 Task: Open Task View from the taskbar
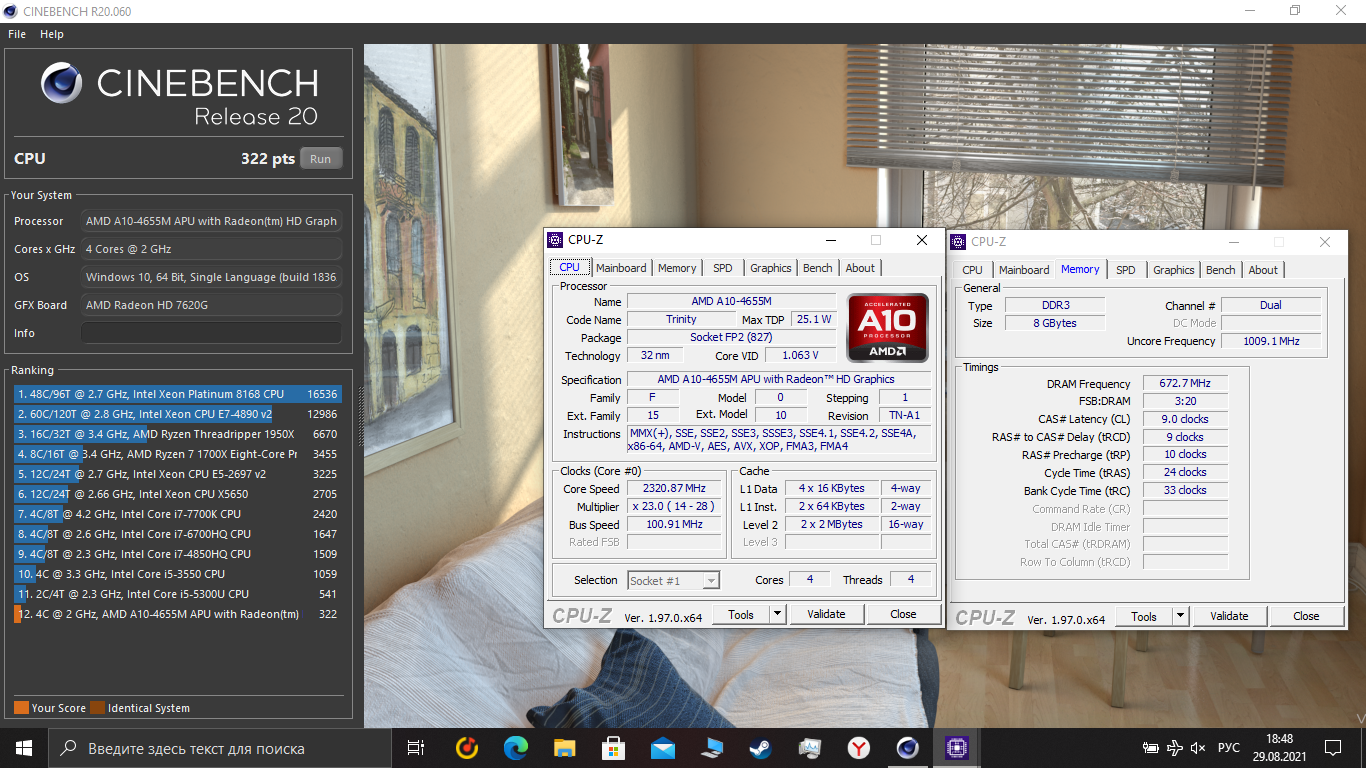coord(416,747)
